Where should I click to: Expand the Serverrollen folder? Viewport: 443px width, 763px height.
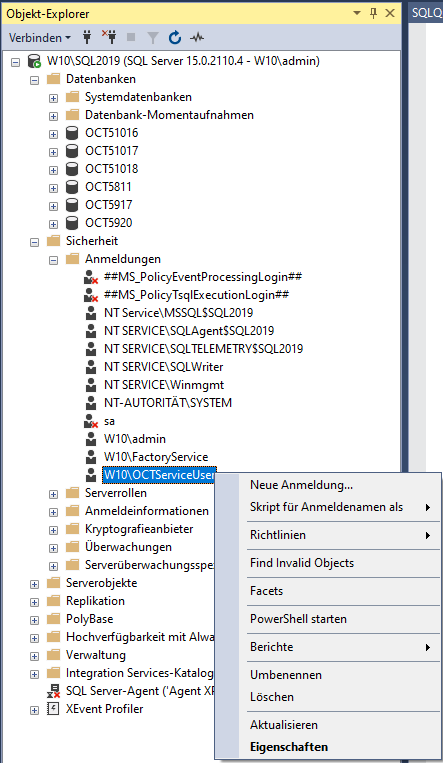pyautogui.click(x=54, y=494)
